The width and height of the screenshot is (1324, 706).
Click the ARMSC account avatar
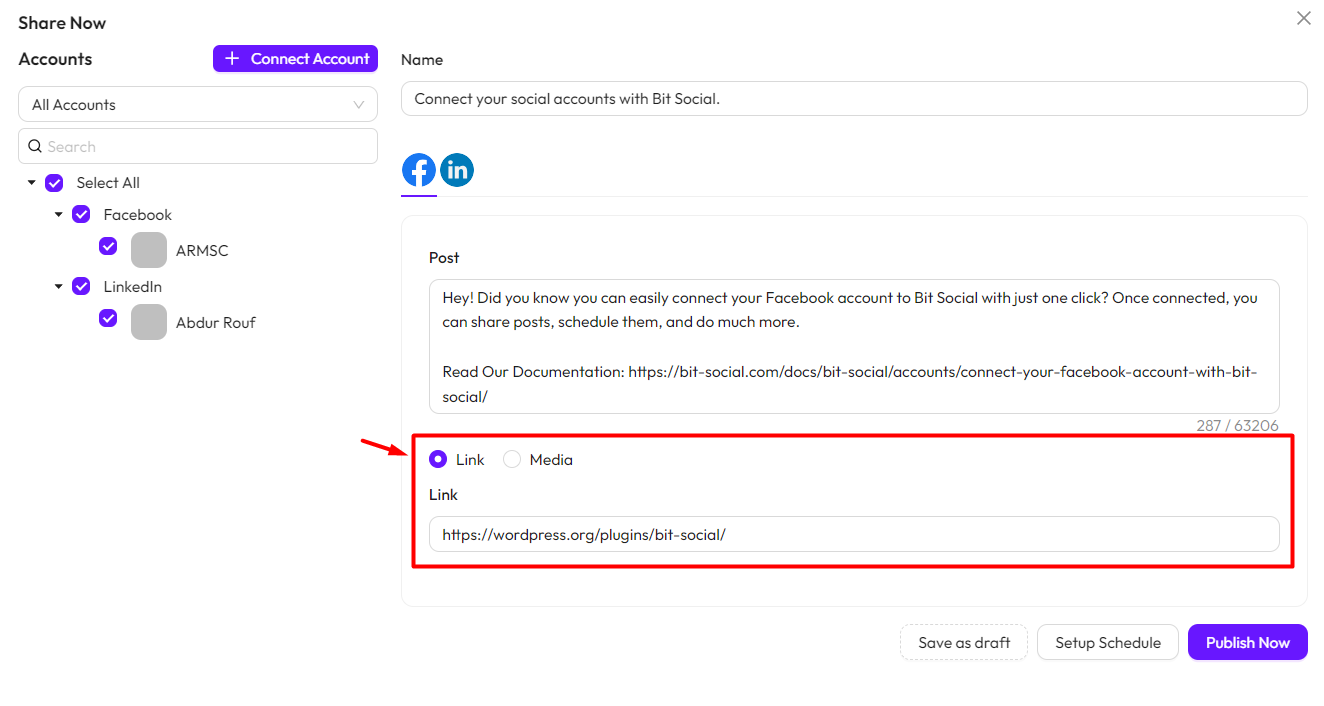(149, 250)
